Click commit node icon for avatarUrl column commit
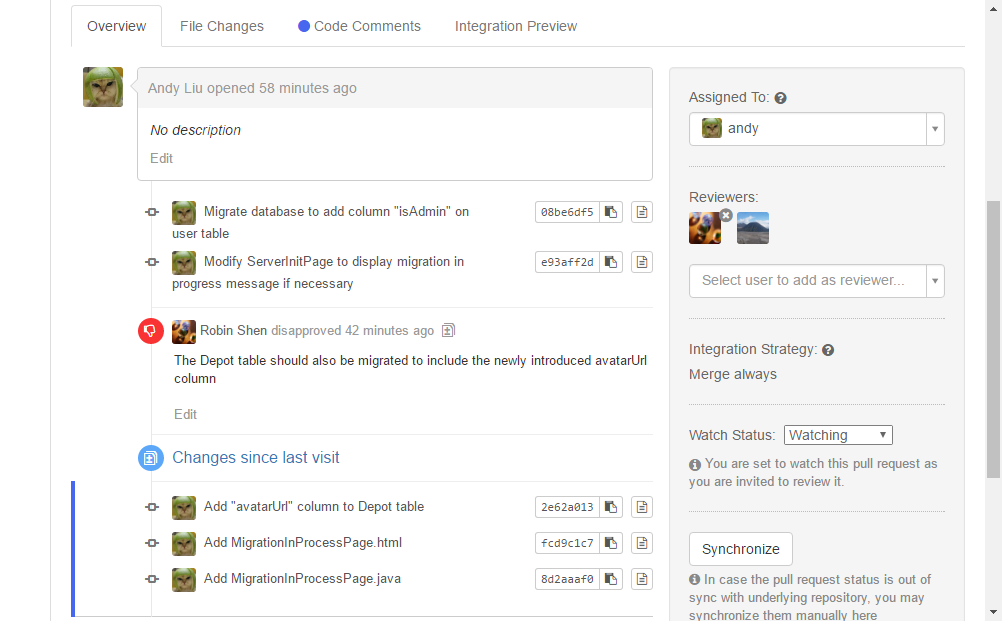The image size is (1002, 621). (151, 507)
